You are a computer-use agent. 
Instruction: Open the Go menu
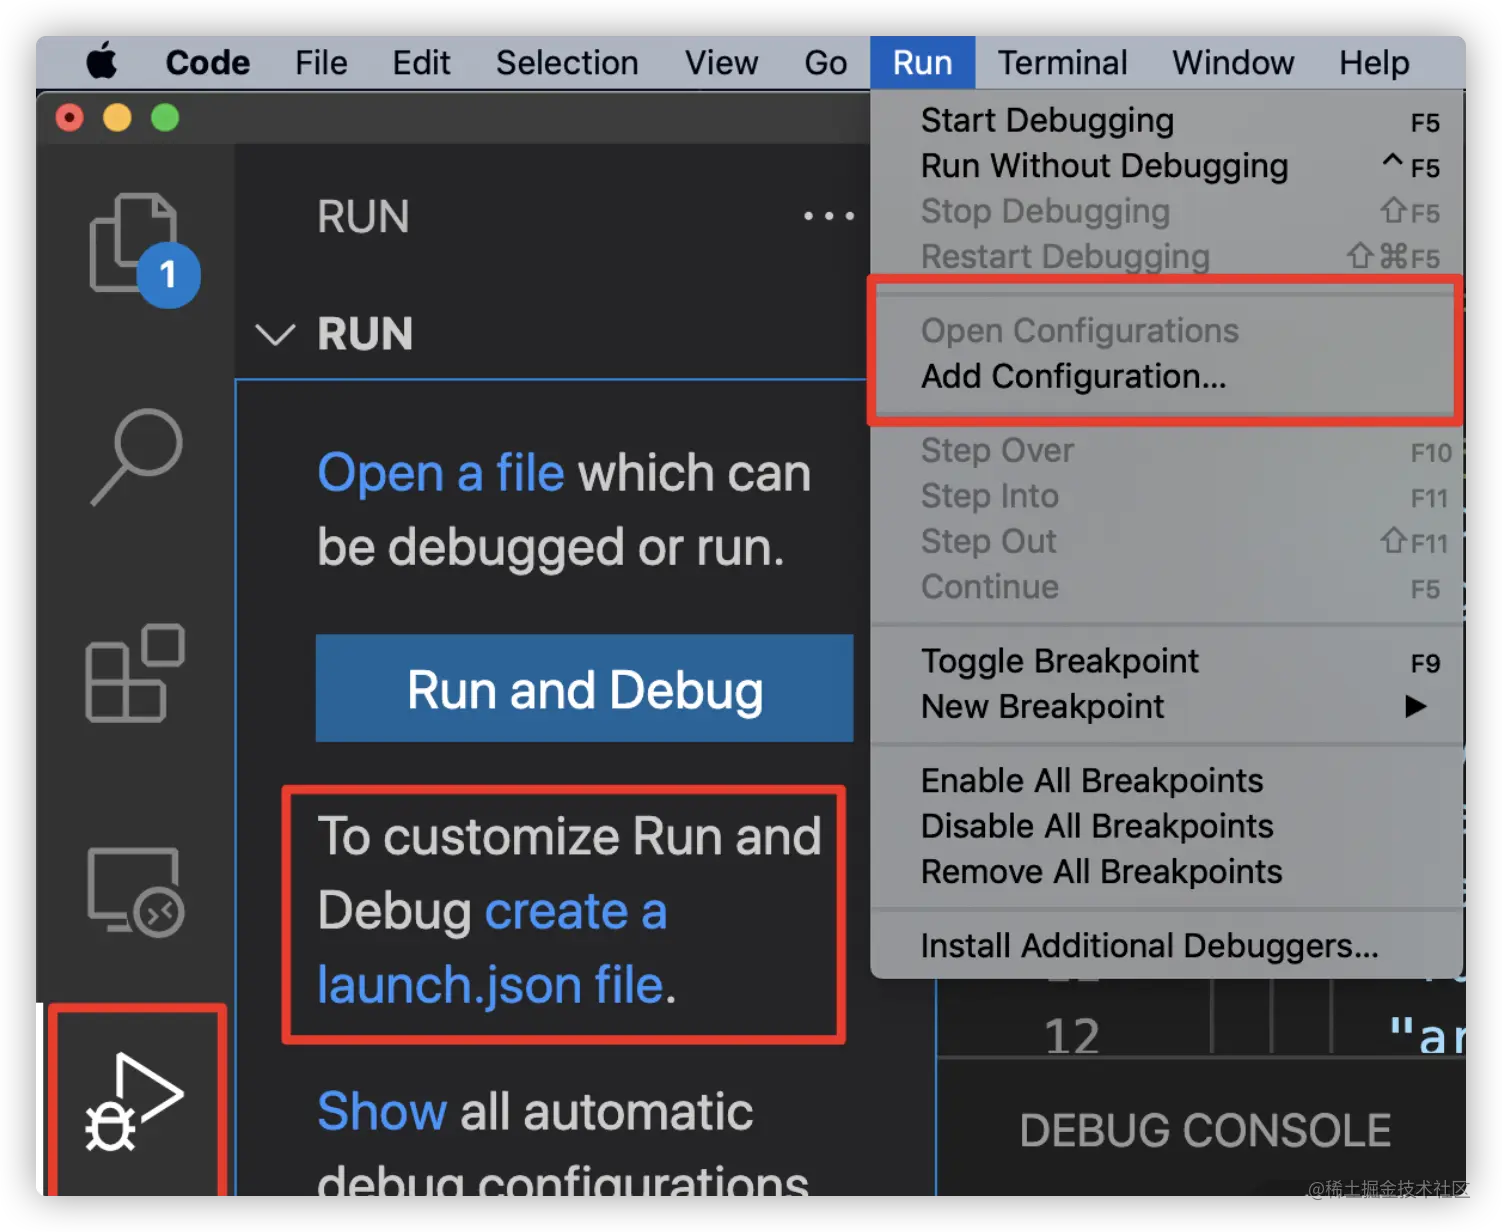(x=826, y=63)
